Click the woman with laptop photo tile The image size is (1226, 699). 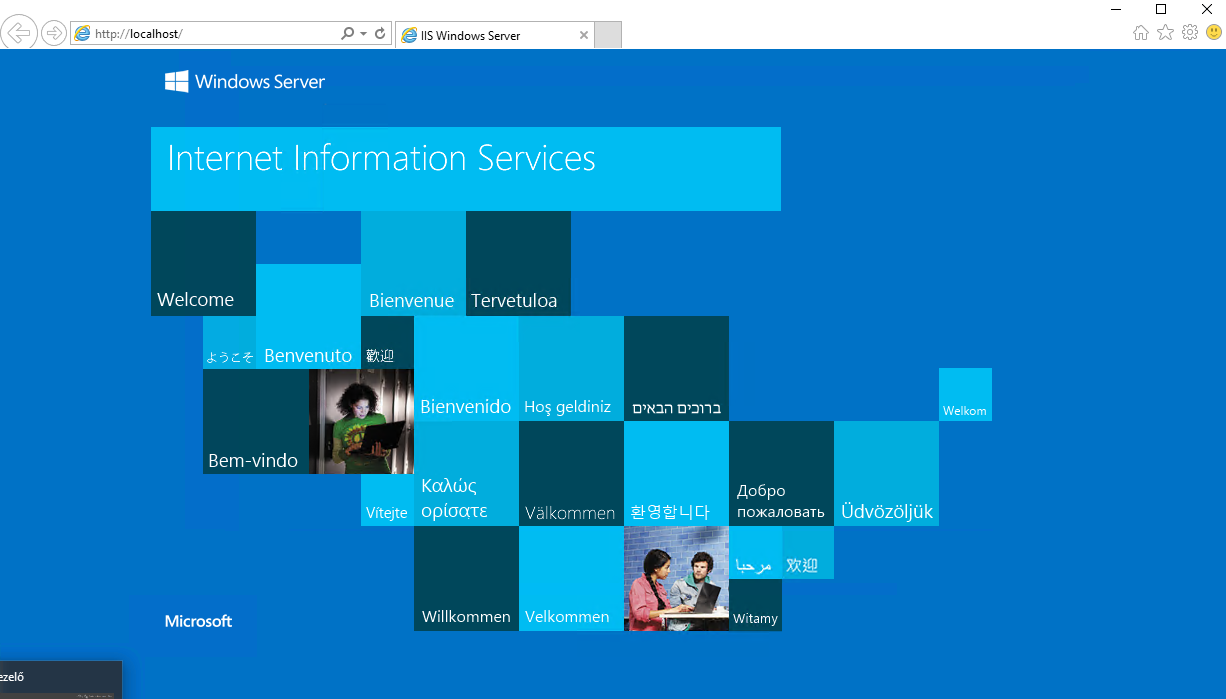[361, 421]
